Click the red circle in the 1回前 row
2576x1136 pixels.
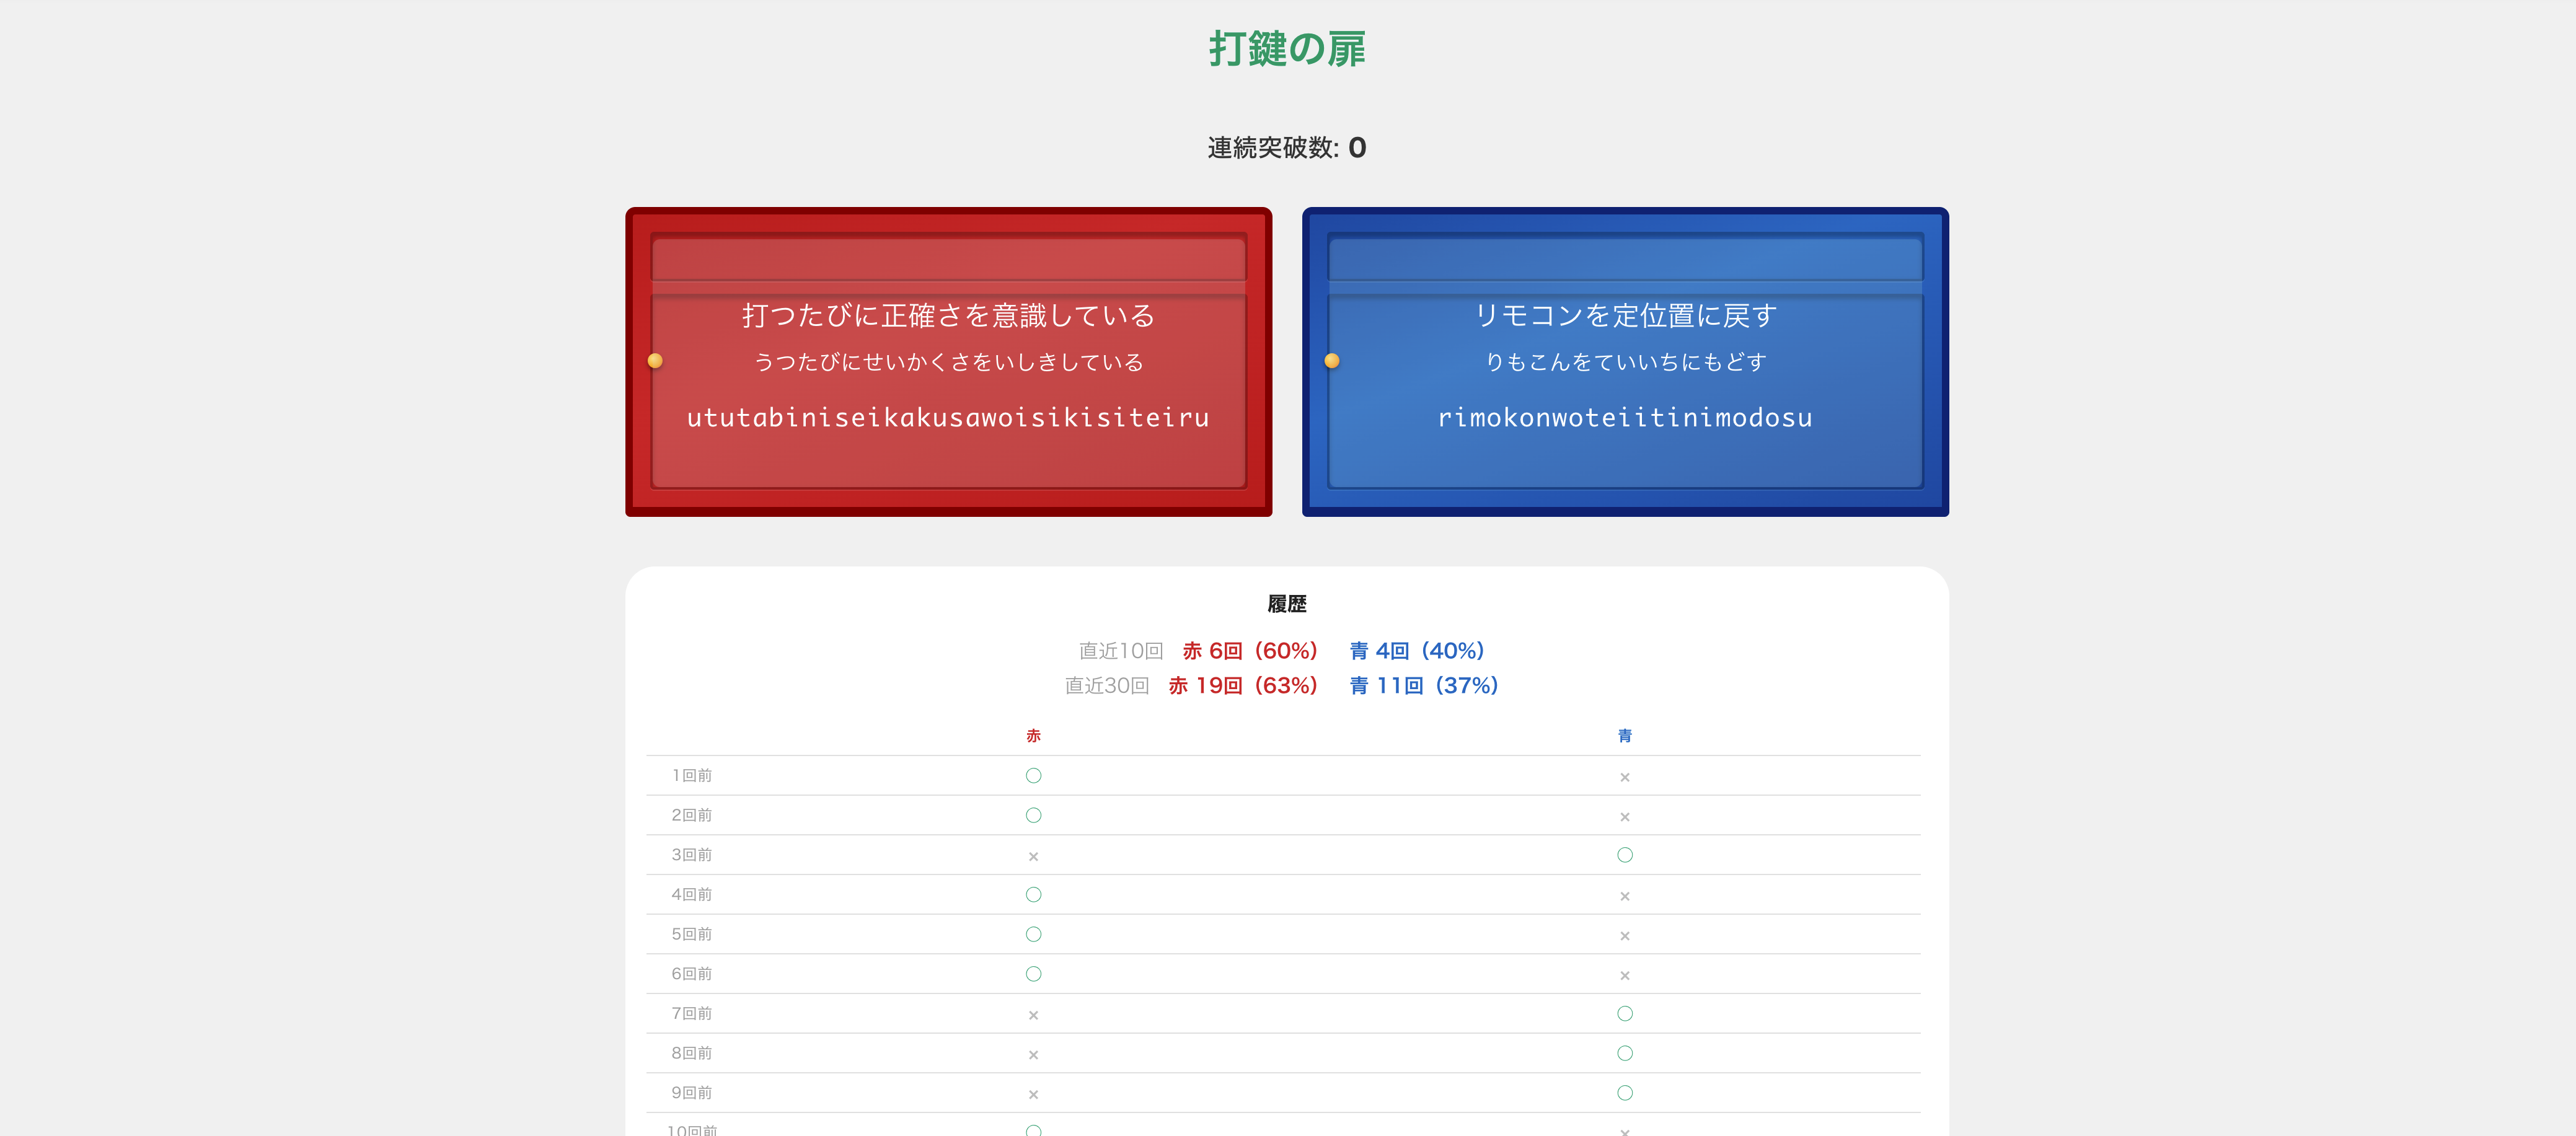(1033, 776)
